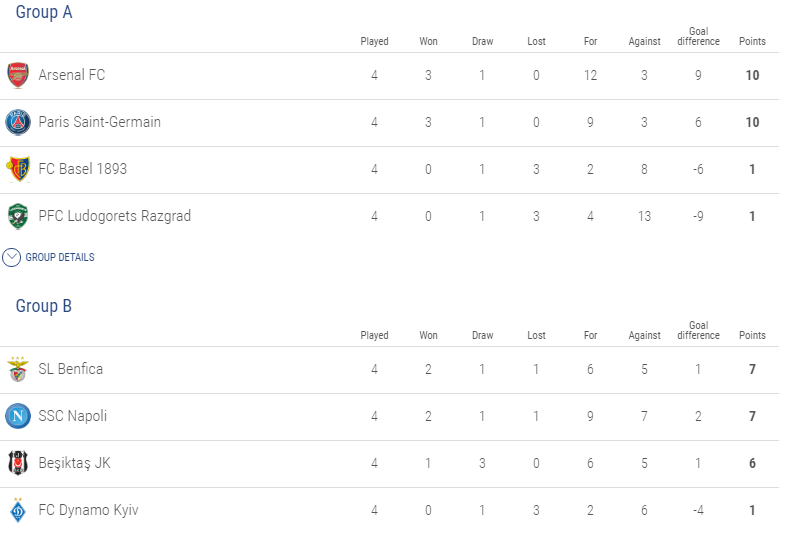
Task: Click the FC Basel 1893 crest
Action: [18, 169]
